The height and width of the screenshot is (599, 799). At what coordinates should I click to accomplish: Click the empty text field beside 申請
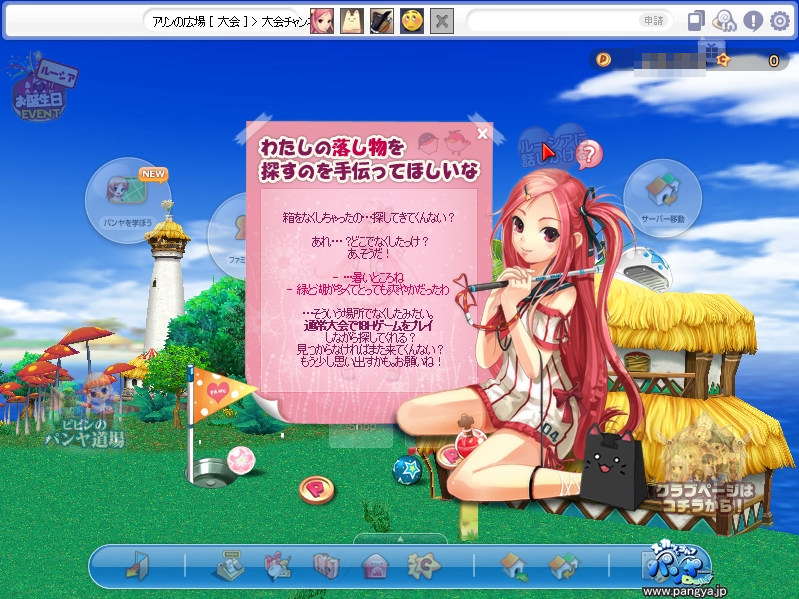pos(553,21)
